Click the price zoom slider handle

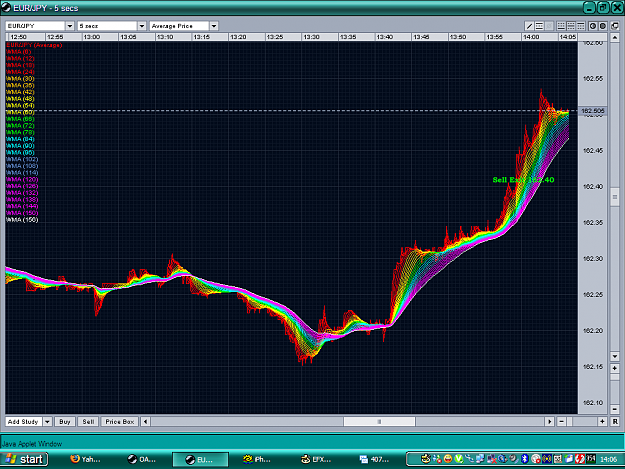pyautogui.click(x=615, y=377)
